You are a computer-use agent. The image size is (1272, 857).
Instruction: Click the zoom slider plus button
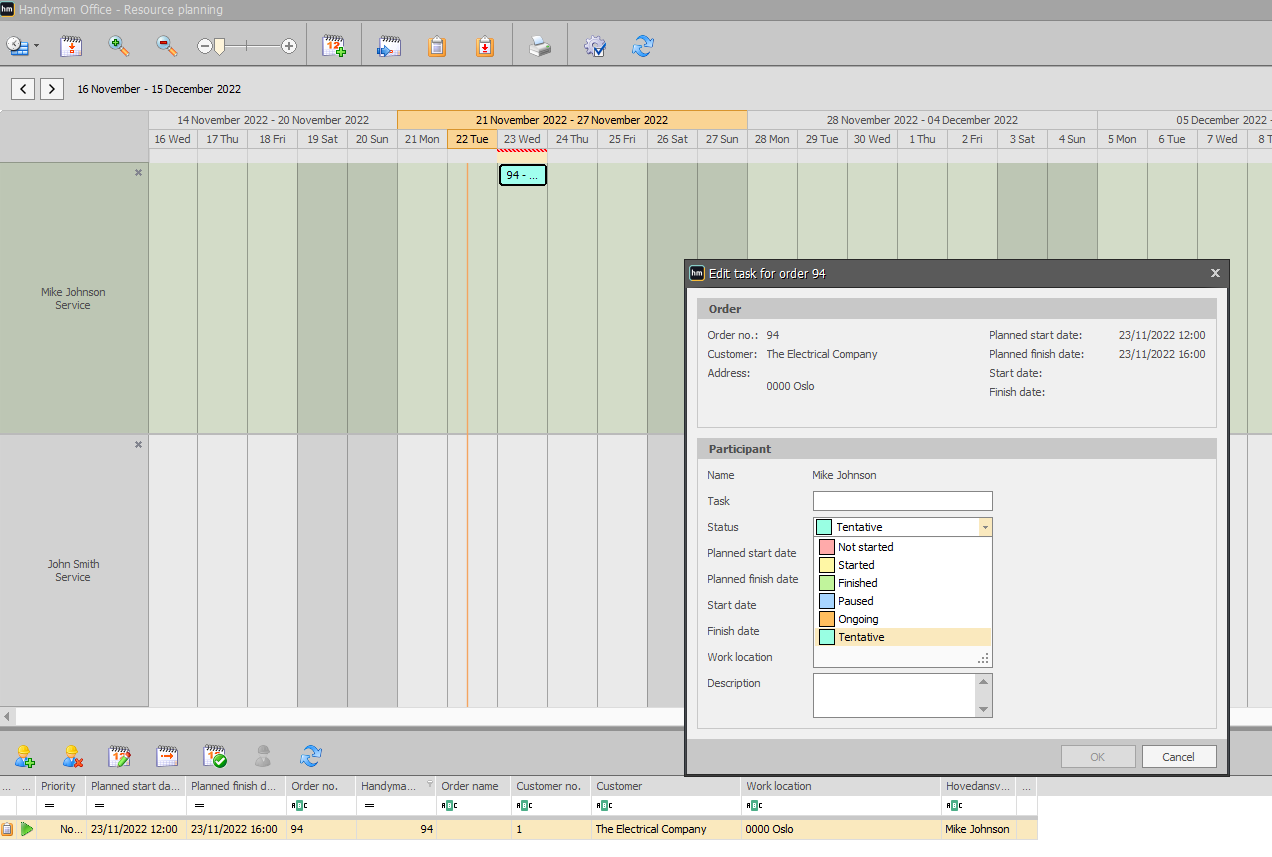[x=289, y=46]
